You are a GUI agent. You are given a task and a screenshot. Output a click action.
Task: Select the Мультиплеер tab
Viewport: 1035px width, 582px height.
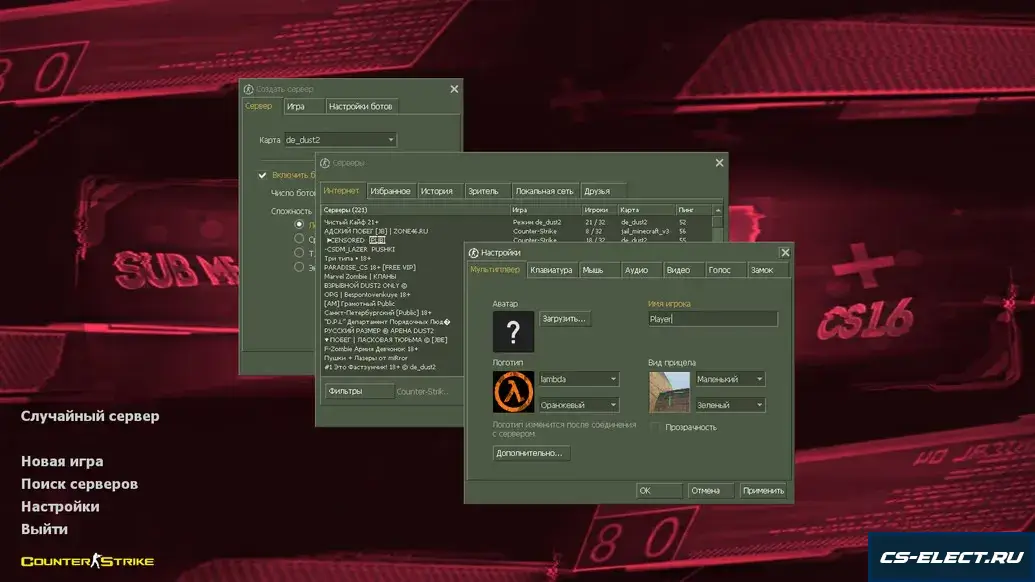495,269
